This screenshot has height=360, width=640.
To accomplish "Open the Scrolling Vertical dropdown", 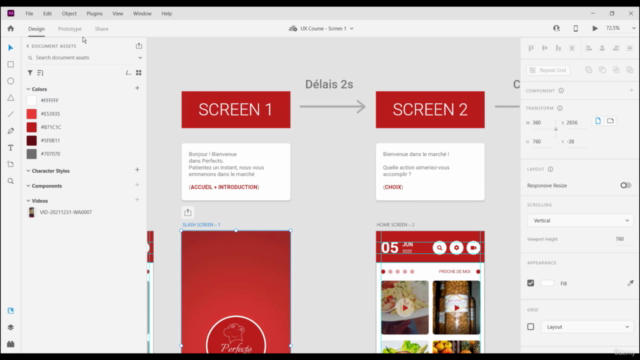I will [x=580, y=220].
